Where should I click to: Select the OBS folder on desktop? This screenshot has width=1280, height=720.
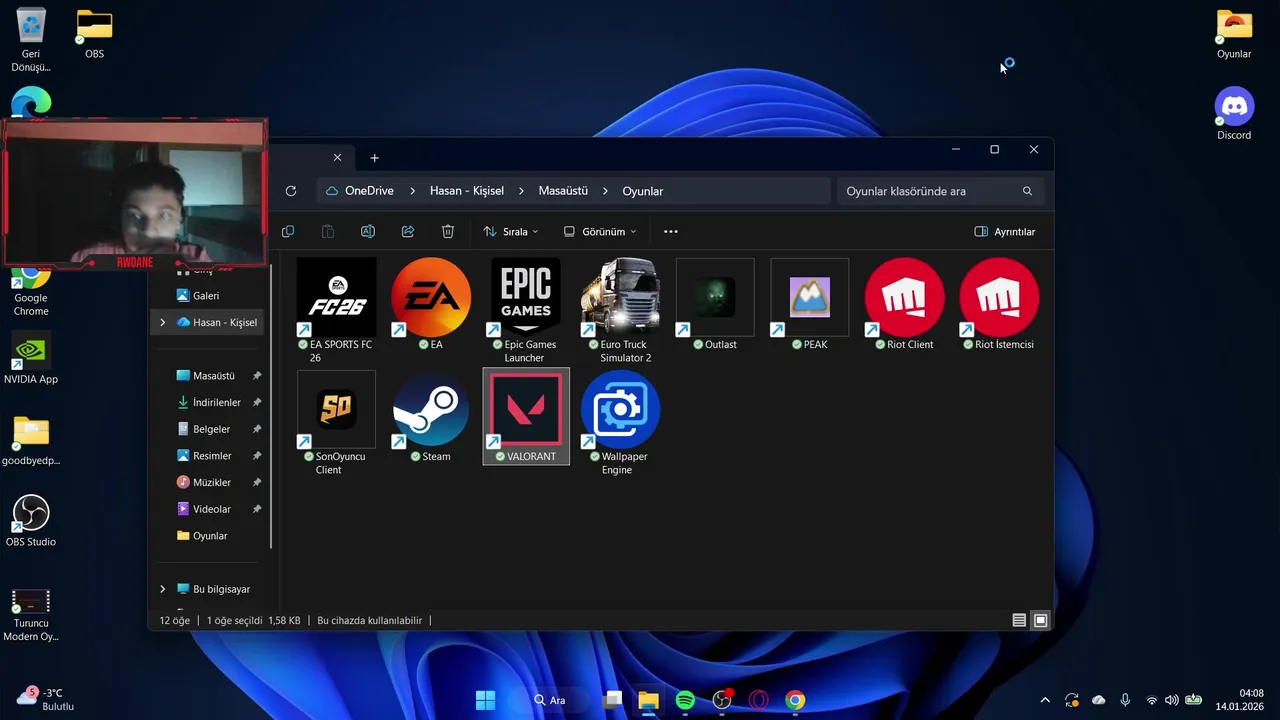[x=94, y=33]
